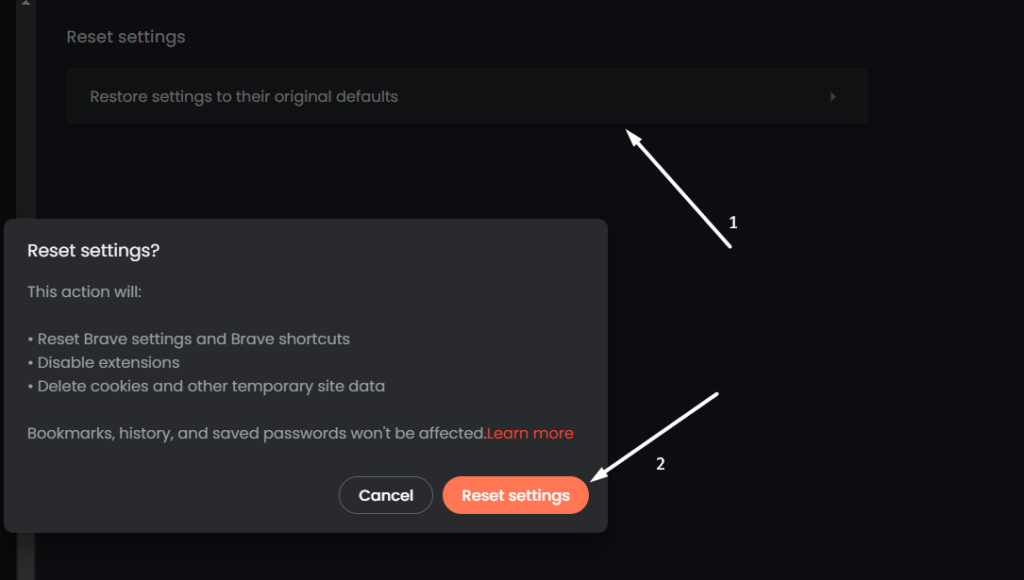Image resolution: width=1024 pixels, height=580 pixels.
Task: Confirm with the orange Reset settings button
Action: point(515,495)
